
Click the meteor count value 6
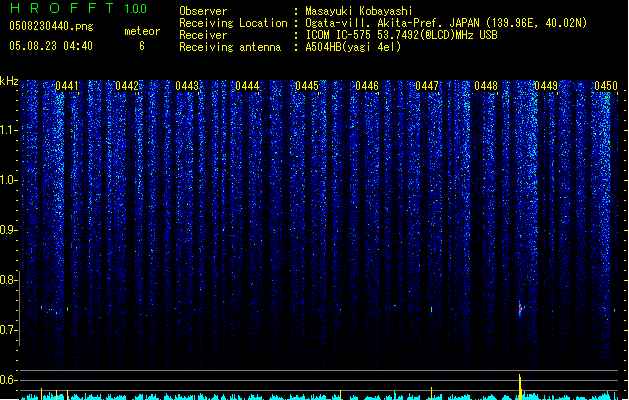point(142,46)
